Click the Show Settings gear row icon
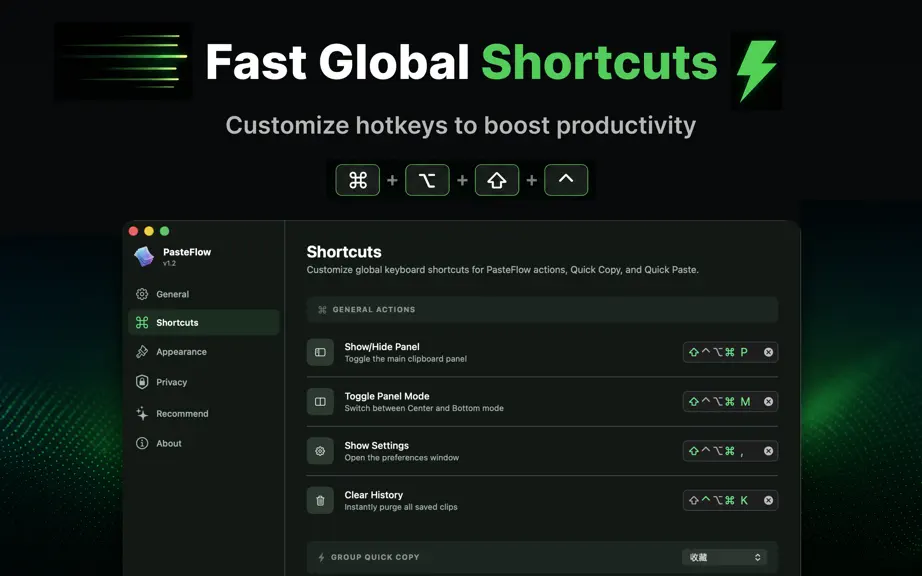922x576 pixels. point(320,451)
